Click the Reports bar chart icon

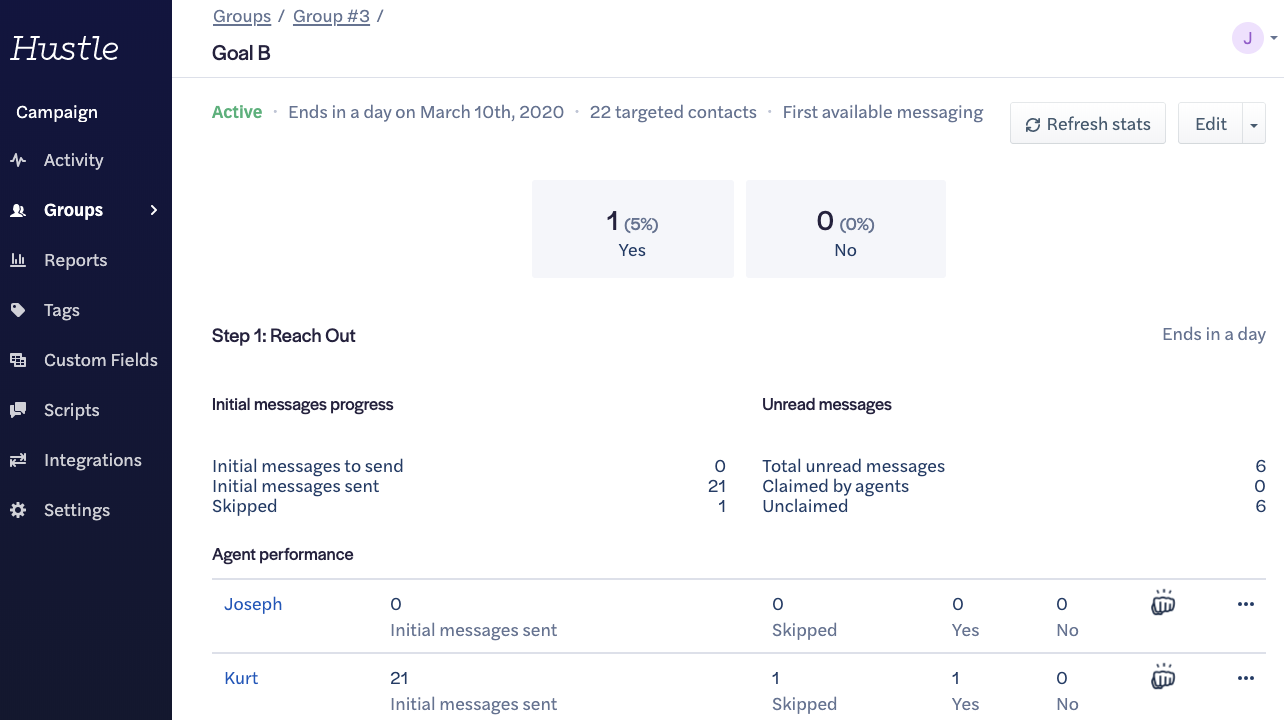coord(18,260)
